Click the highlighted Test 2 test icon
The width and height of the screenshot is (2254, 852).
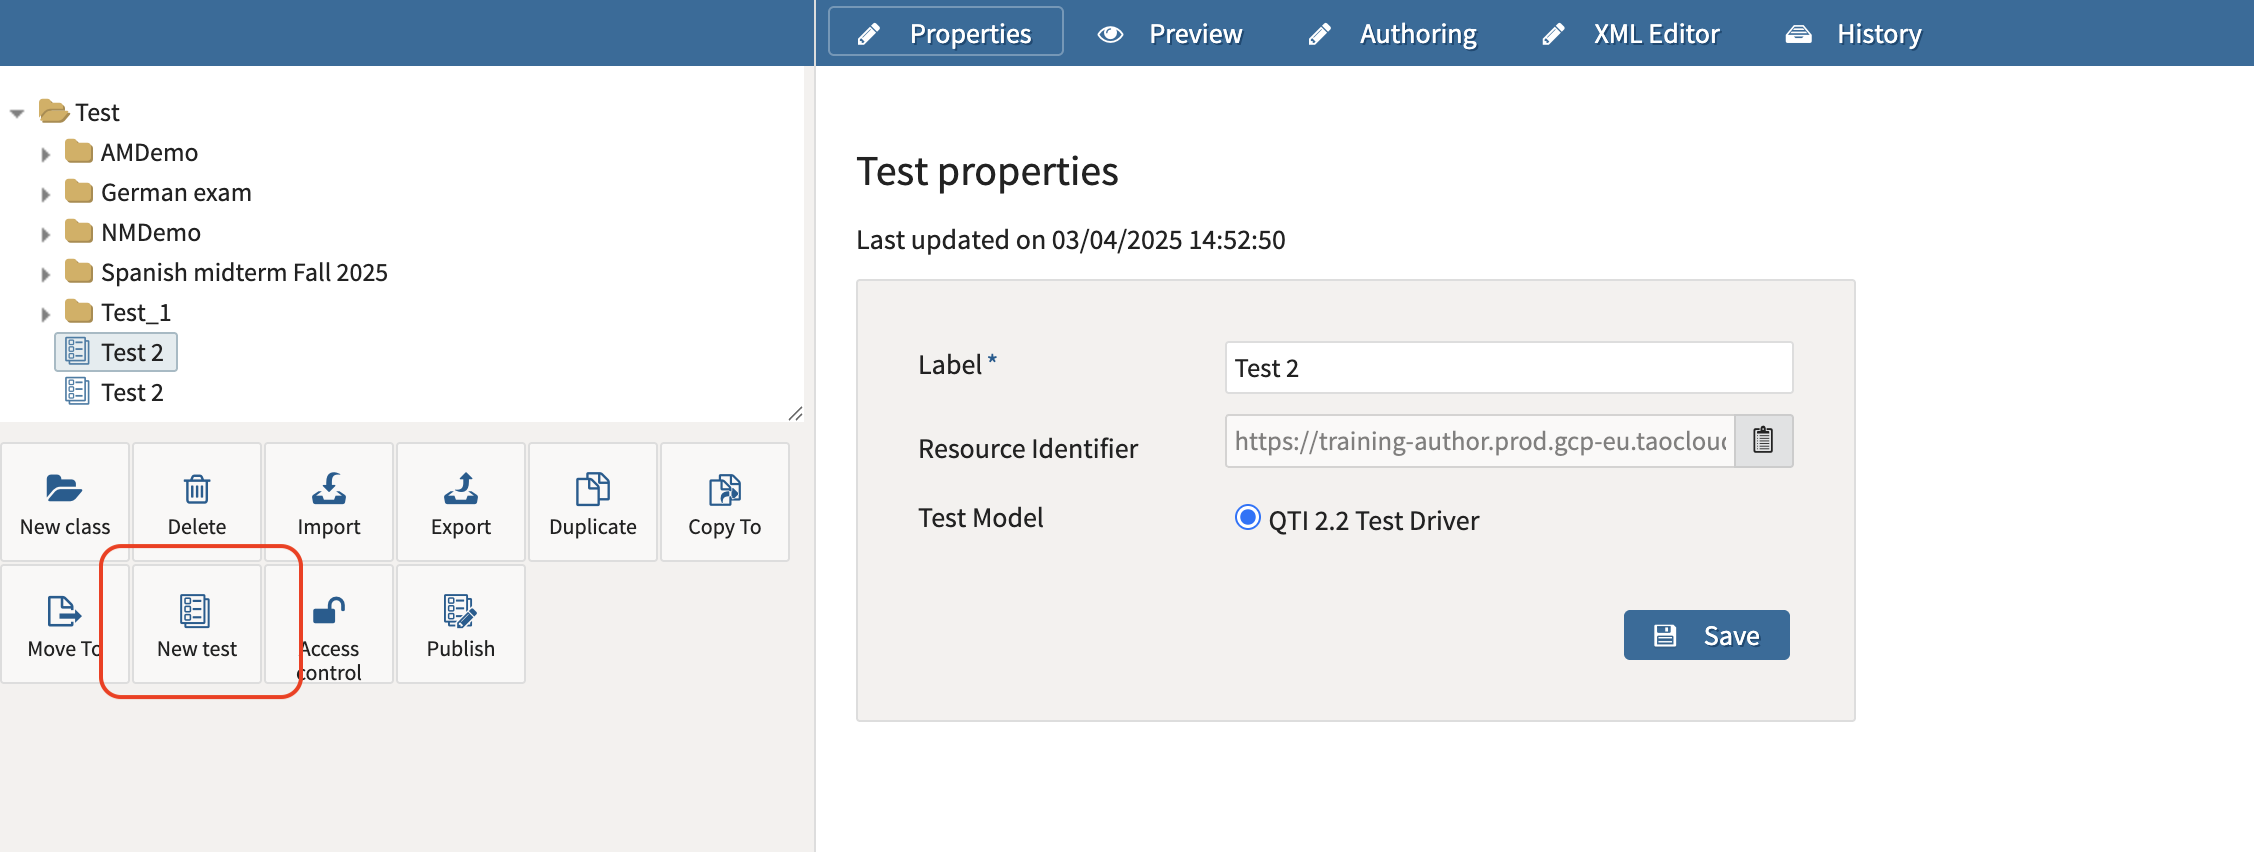77,351
